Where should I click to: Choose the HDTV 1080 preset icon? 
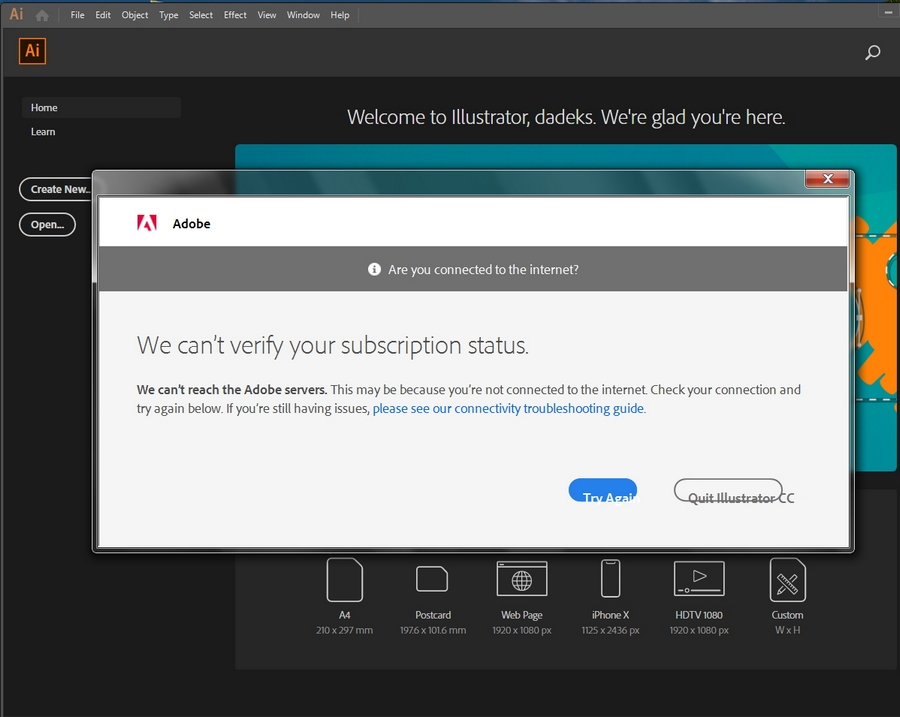tap(699, 579)
